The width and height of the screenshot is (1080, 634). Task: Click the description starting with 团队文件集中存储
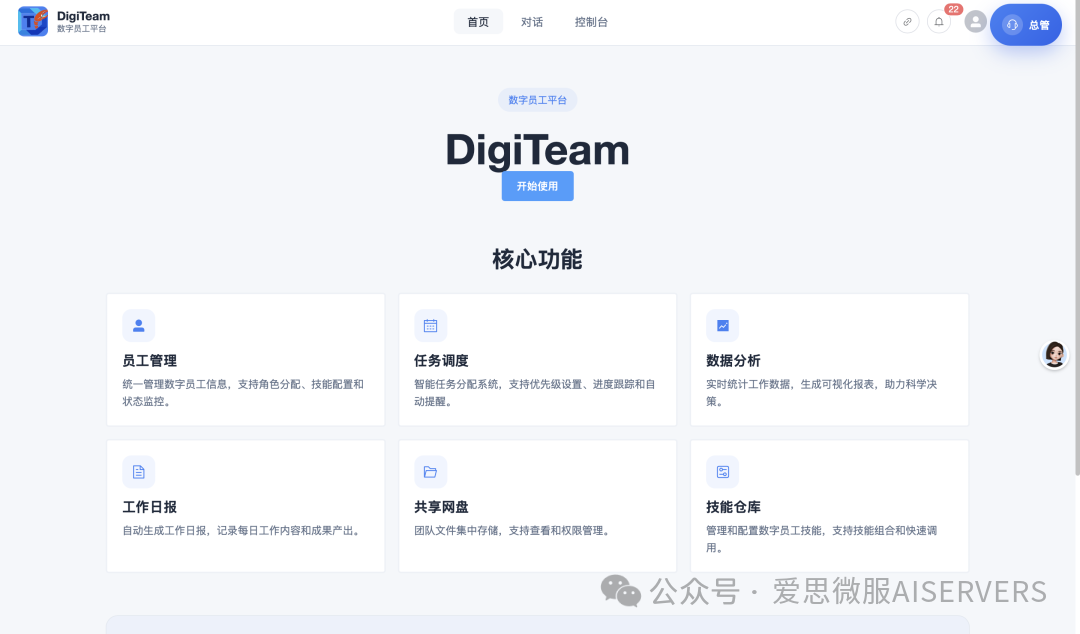coord(514,531)
